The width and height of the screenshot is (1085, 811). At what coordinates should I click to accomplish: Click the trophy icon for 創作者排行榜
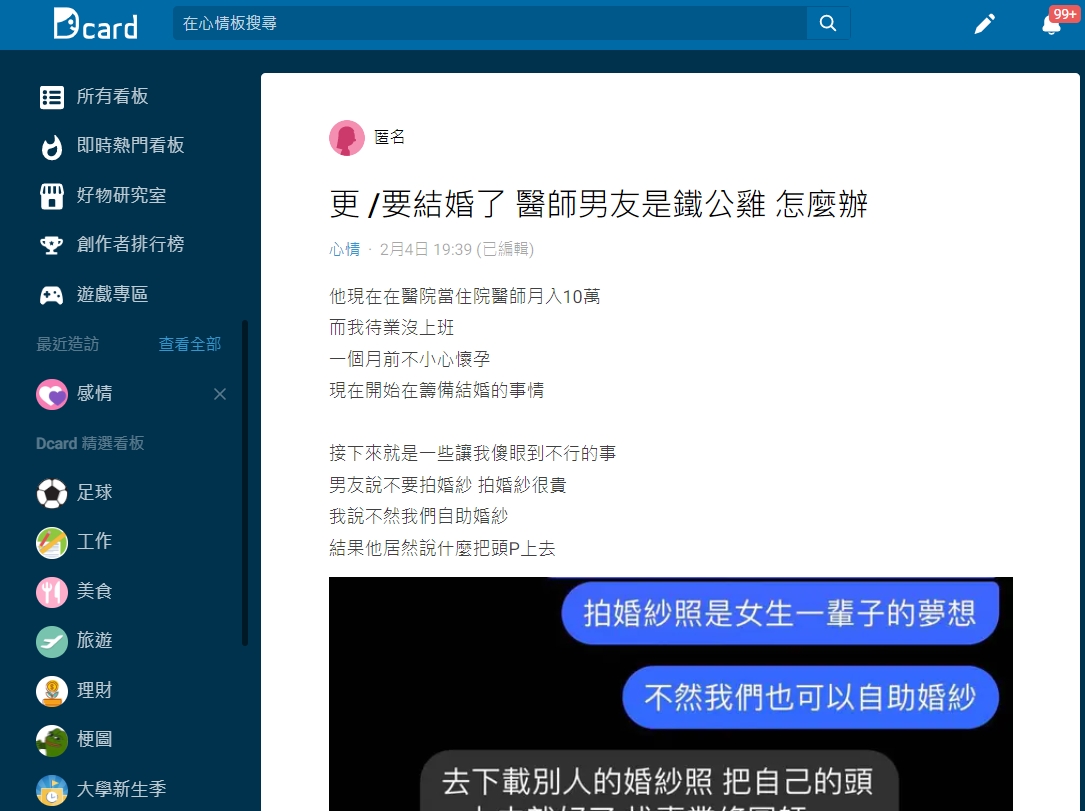point(52,245)
